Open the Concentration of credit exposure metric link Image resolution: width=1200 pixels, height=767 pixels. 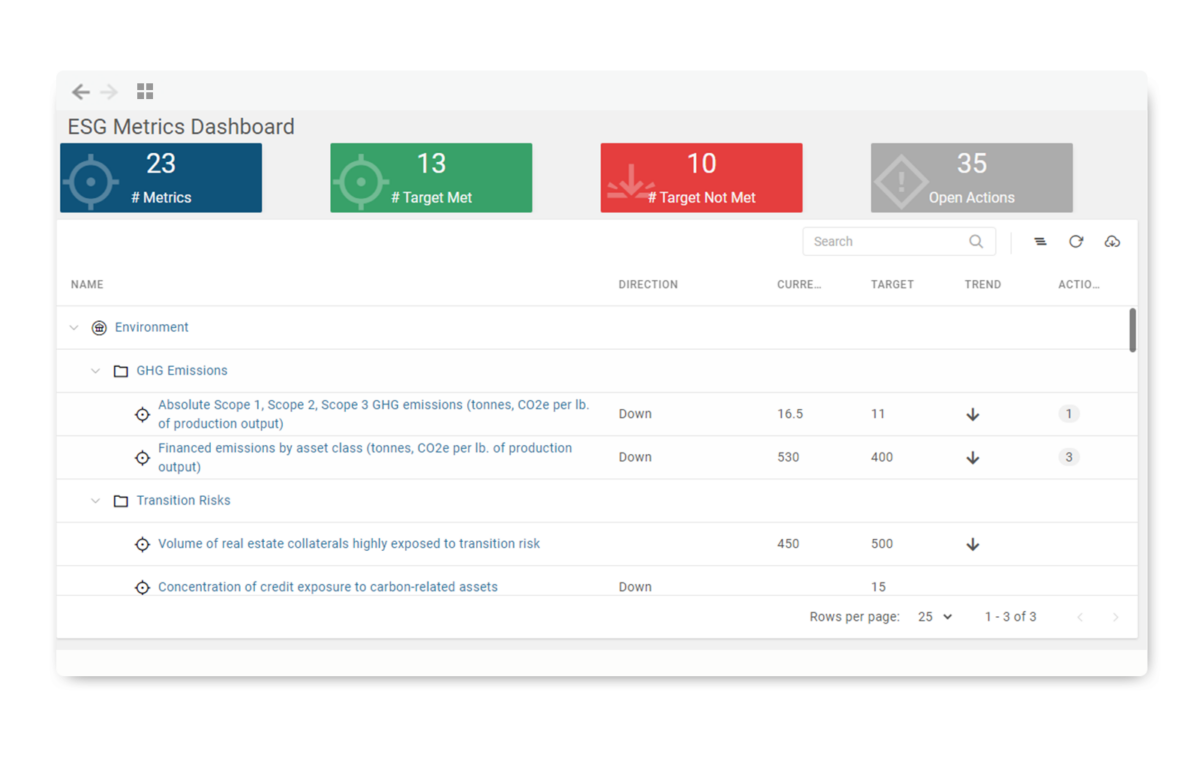point(328,587)
